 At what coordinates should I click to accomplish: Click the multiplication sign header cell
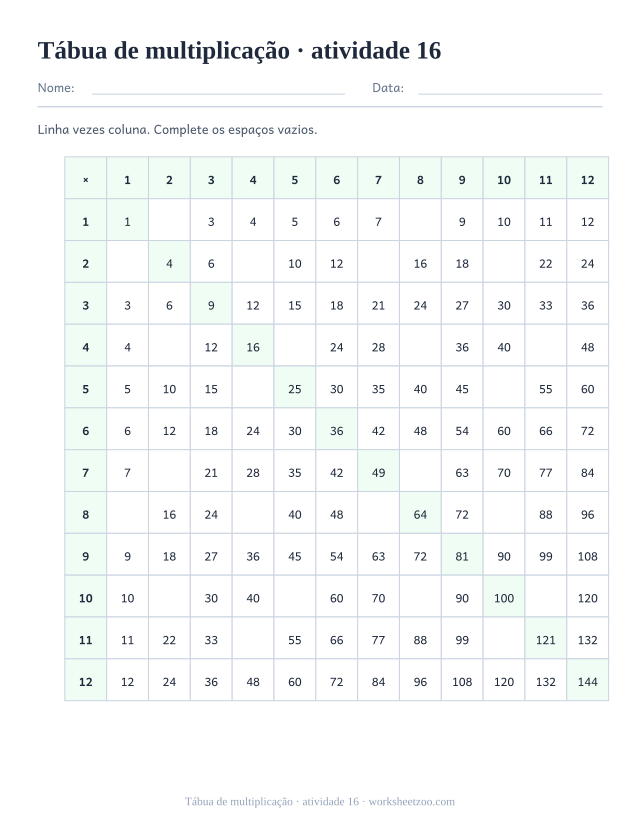click(x=86, y=180)
